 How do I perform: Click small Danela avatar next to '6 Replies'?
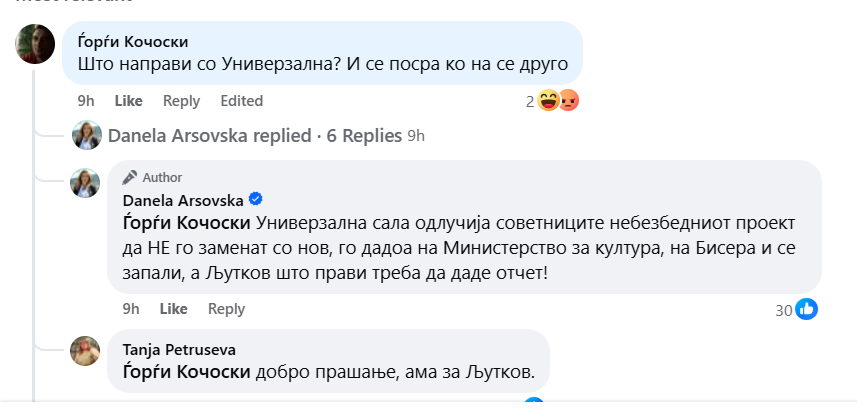[x=87, y=135]
